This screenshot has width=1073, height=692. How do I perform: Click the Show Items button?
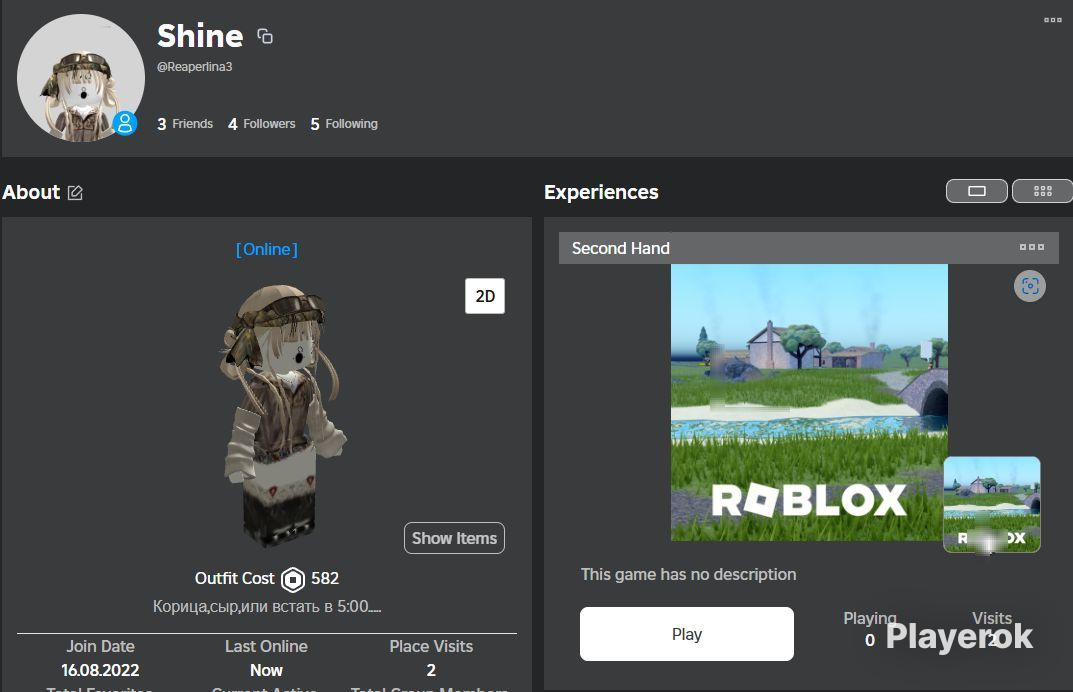point(454,538)
